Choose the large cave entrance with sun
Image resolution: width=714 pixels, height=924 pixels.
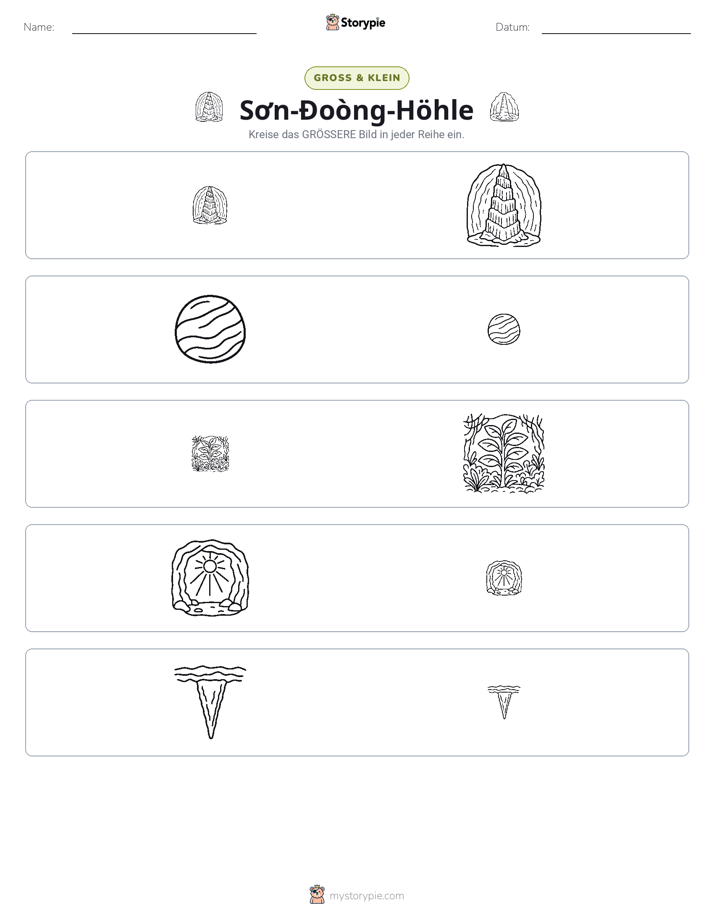tap(210, 578)
